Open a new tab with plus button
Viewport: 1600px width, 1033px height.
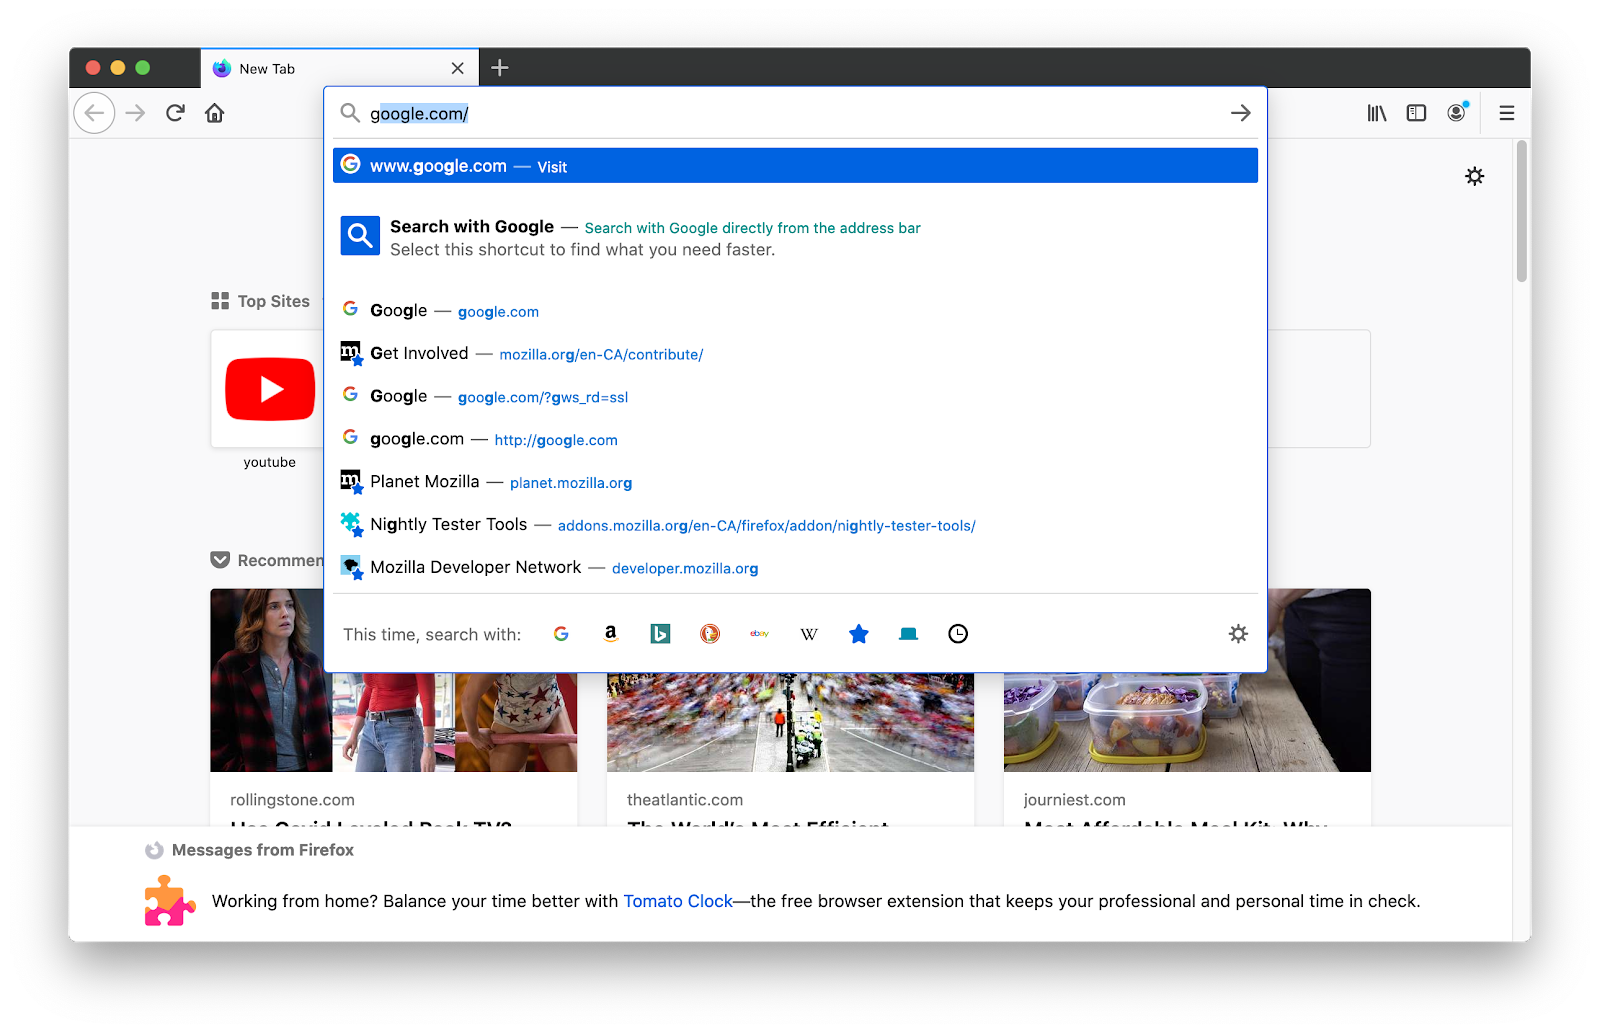pyautogui.click(x=500, y=68)
